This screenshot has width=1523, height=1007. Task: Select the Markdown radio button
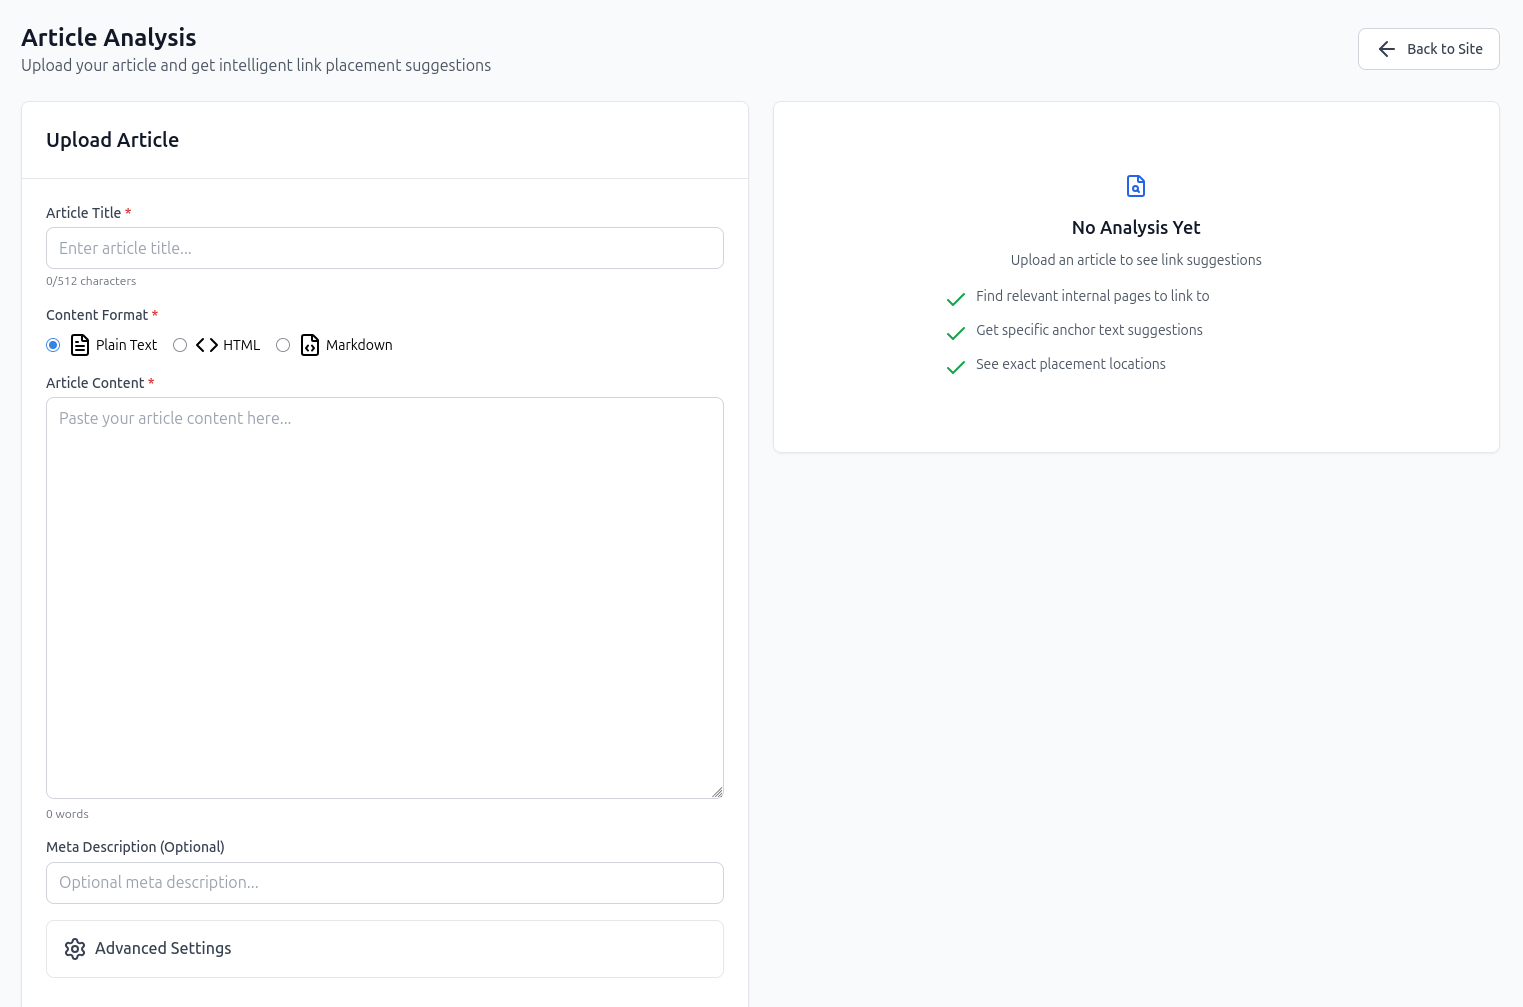pos(283,345)
